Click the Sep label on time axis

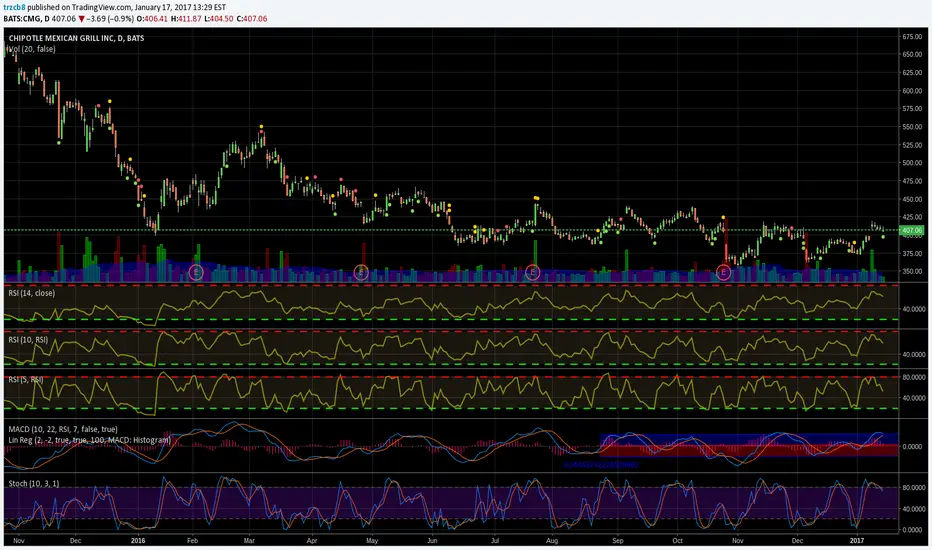(x=618, y=541)
